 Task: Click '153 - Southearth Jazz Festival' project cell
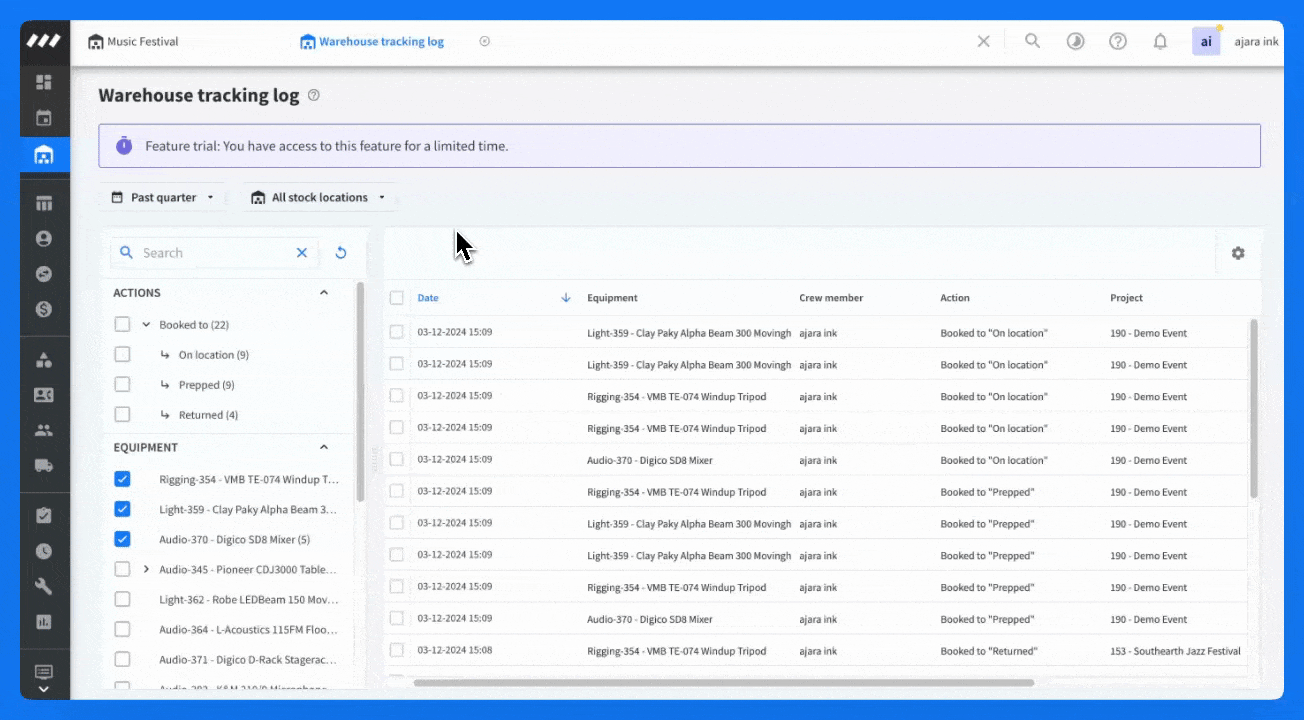1175,651
